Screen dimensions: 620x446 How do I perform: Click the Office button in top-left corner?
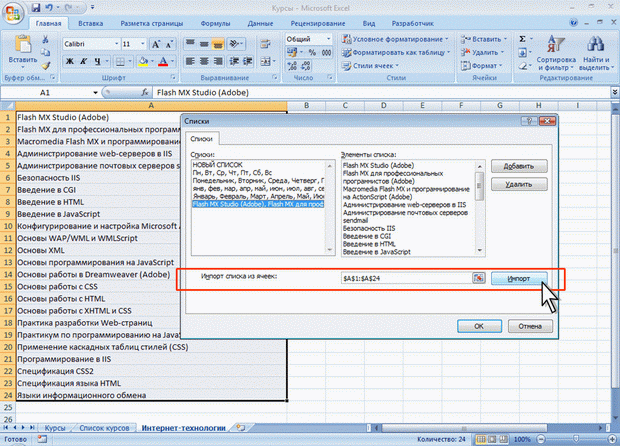coord(13,14)
